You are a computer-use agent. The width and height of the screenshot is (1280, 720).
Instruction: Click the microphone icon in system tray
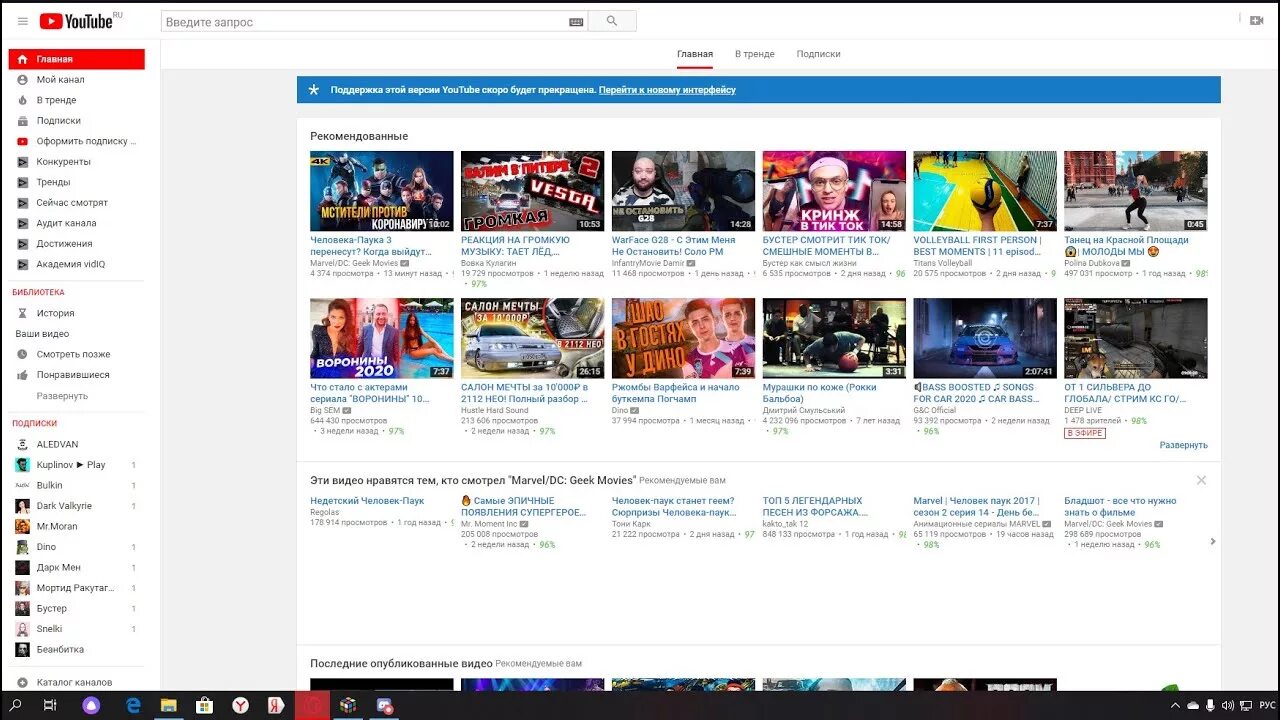pos(1210,705)
